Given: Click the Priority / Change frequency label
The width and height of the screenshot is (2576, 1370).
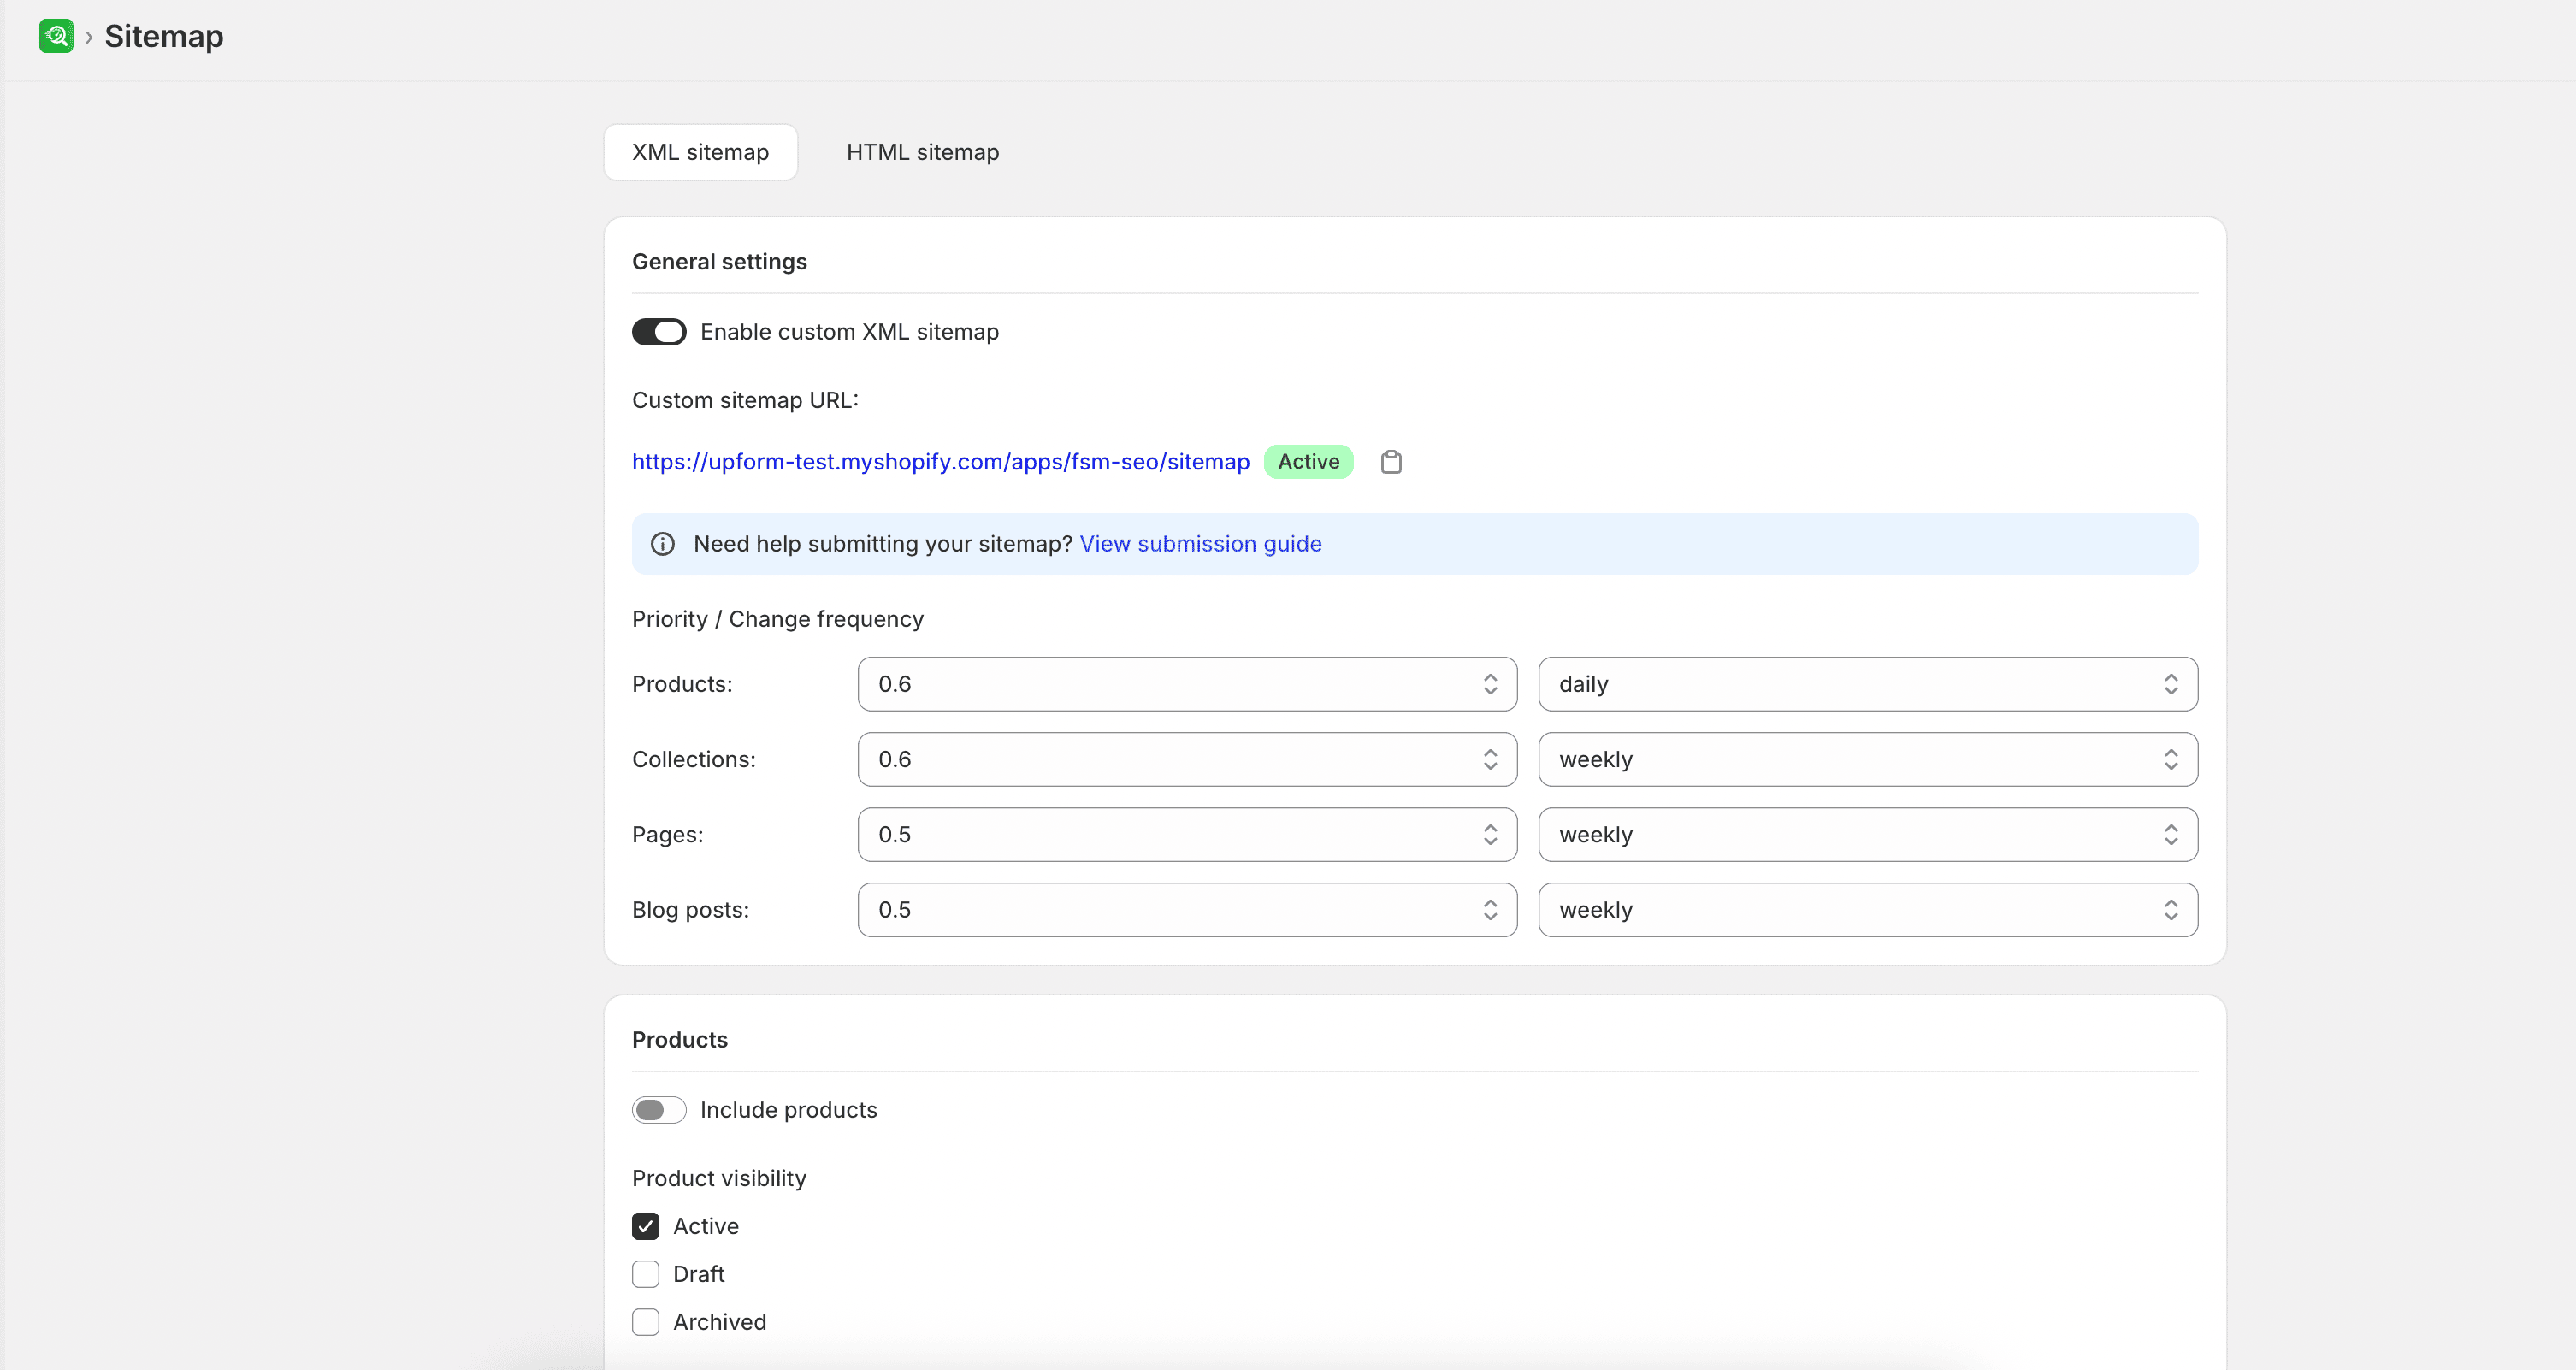Looking at the screenshot, I should [778, 619].
